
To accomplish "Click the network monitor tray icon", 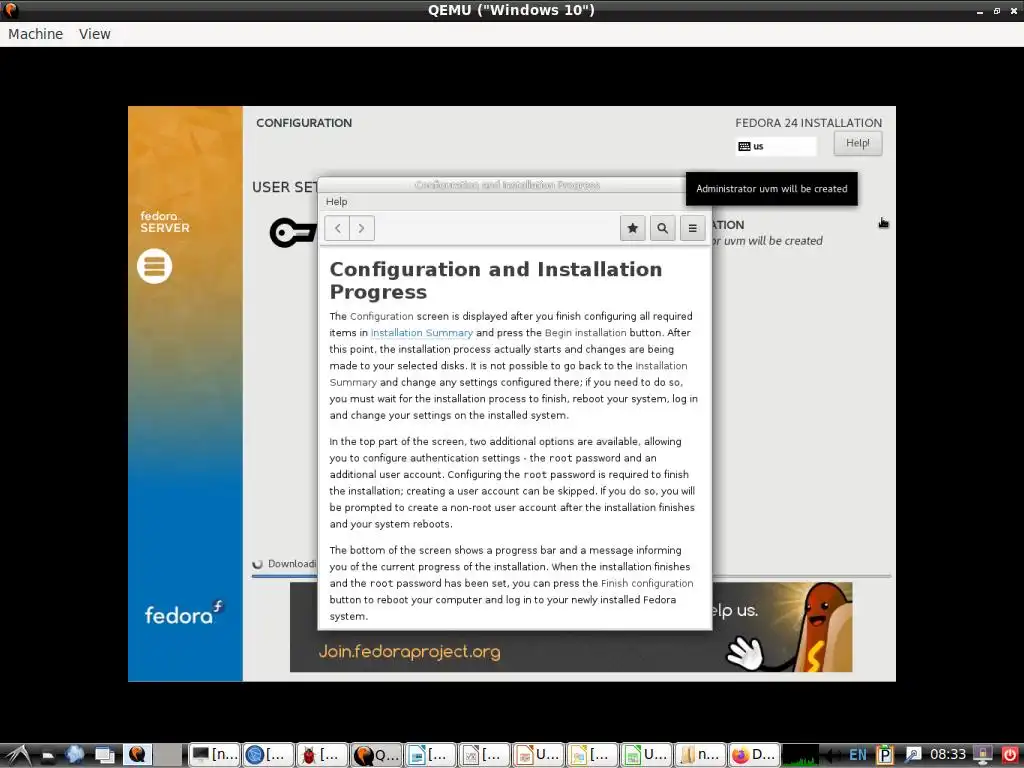I will point(983,755).
